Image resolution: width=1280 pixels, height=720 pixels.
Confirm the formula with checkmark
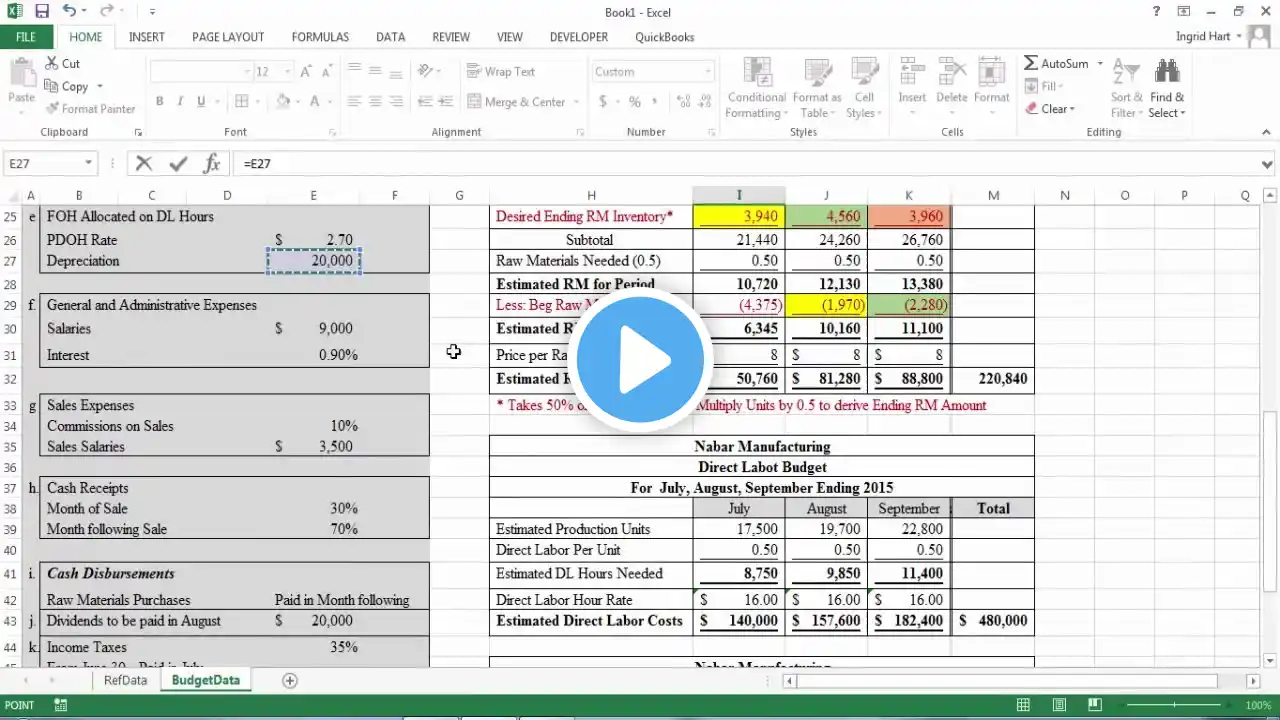178,163
